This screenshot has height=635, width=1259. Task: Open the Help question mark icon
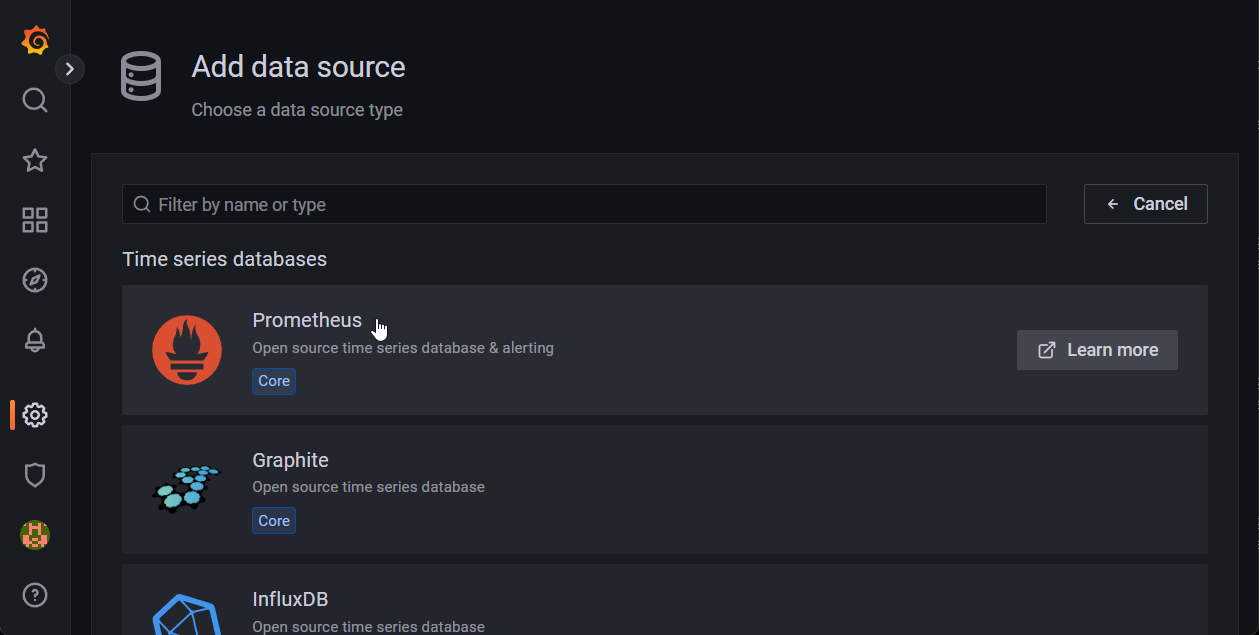[x=35, y=595]
